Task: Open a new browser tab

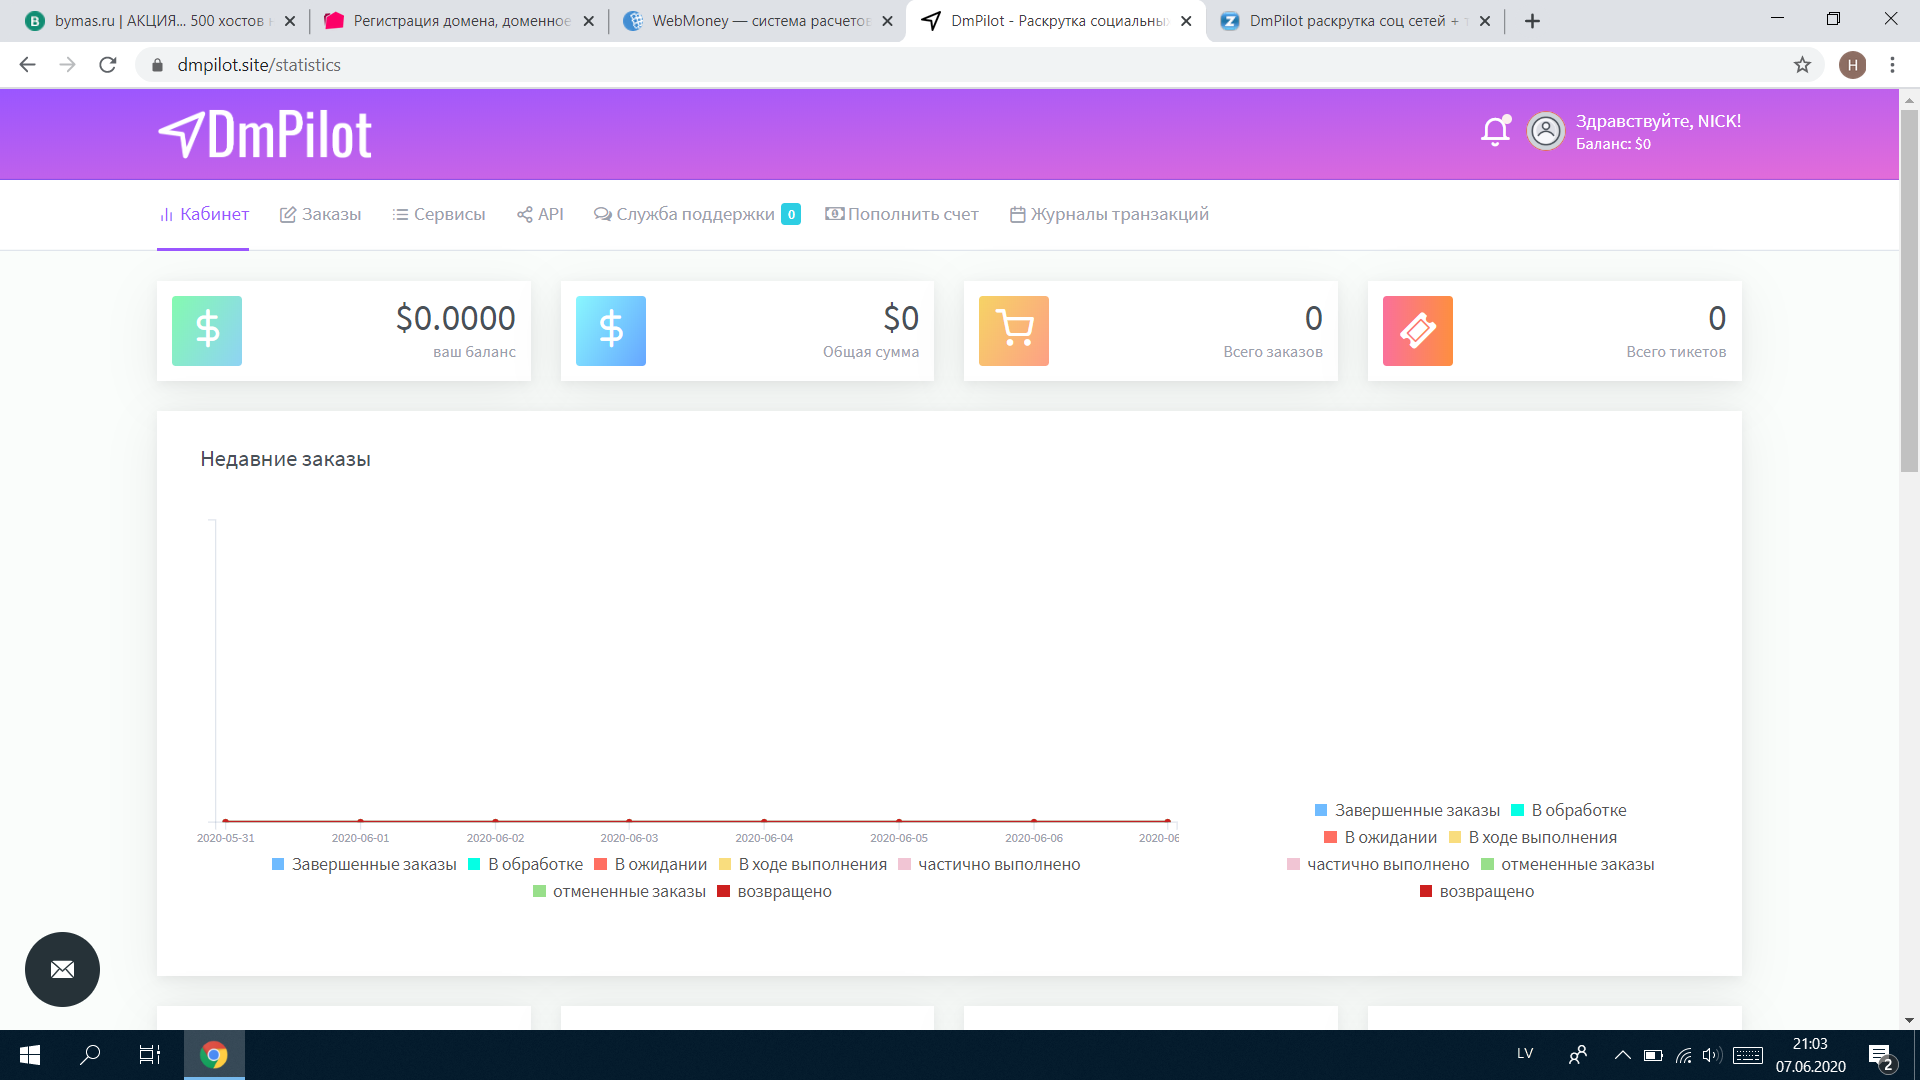Action: tap(1532, 20)
